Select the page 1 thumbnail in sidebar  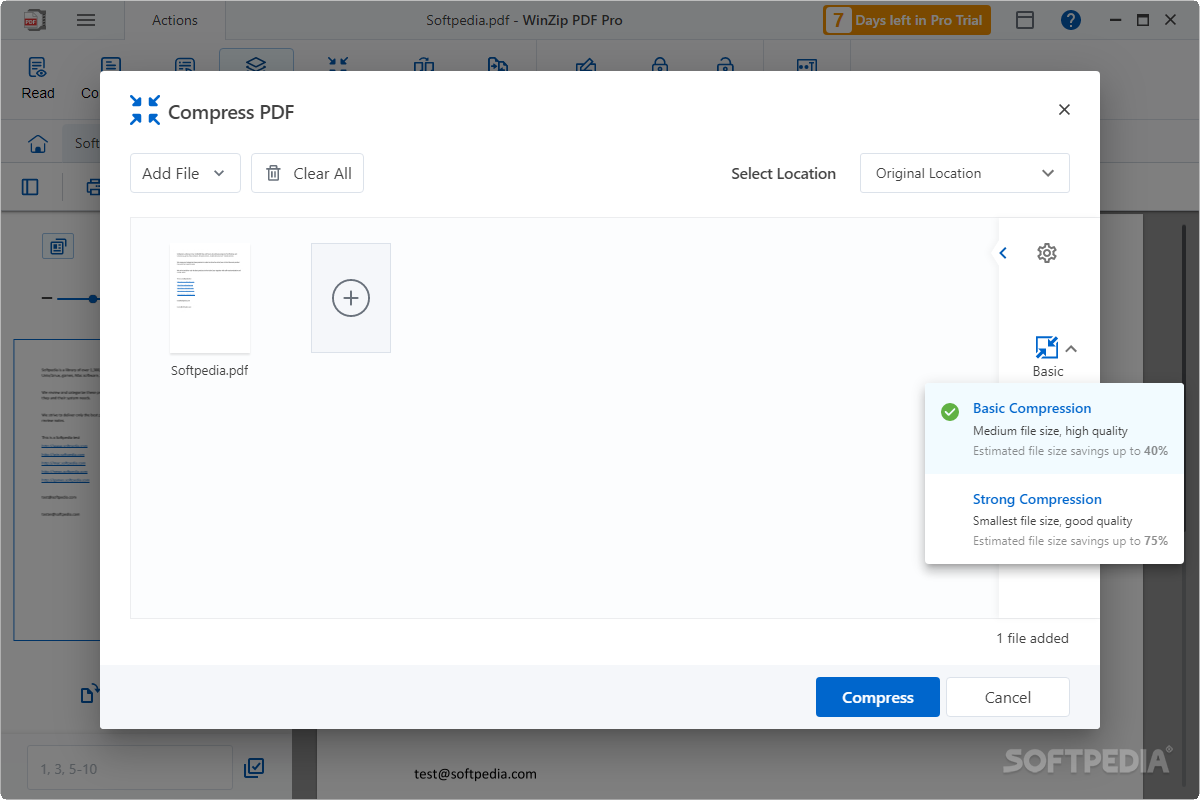pos(56,490)
